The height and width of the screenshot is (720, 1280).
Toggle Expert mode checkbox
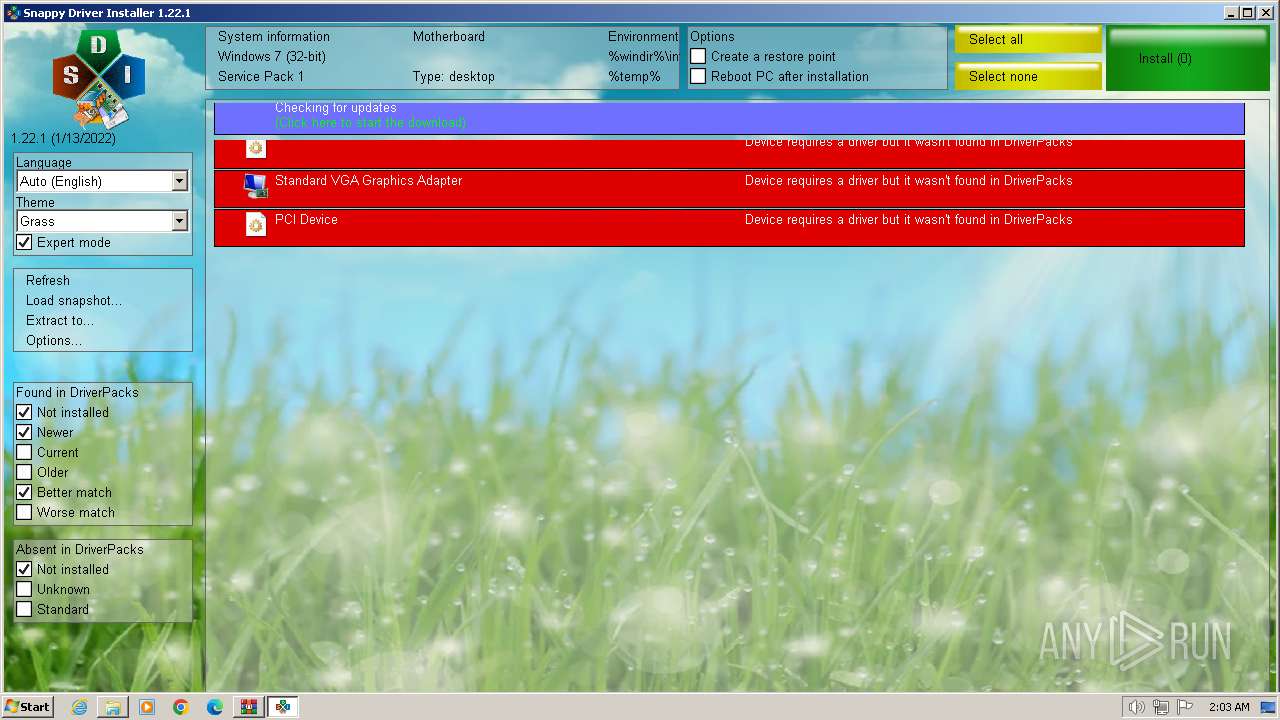(24, 242)
